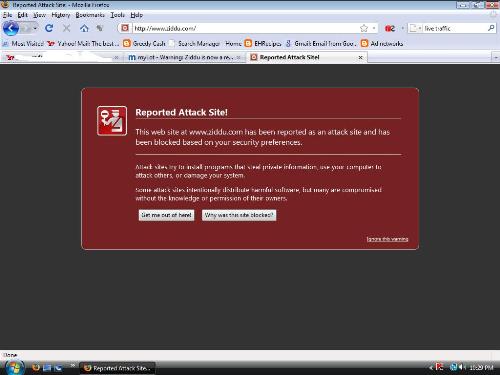Open the address bar history dropdown
500x375 pixels.
374,28
